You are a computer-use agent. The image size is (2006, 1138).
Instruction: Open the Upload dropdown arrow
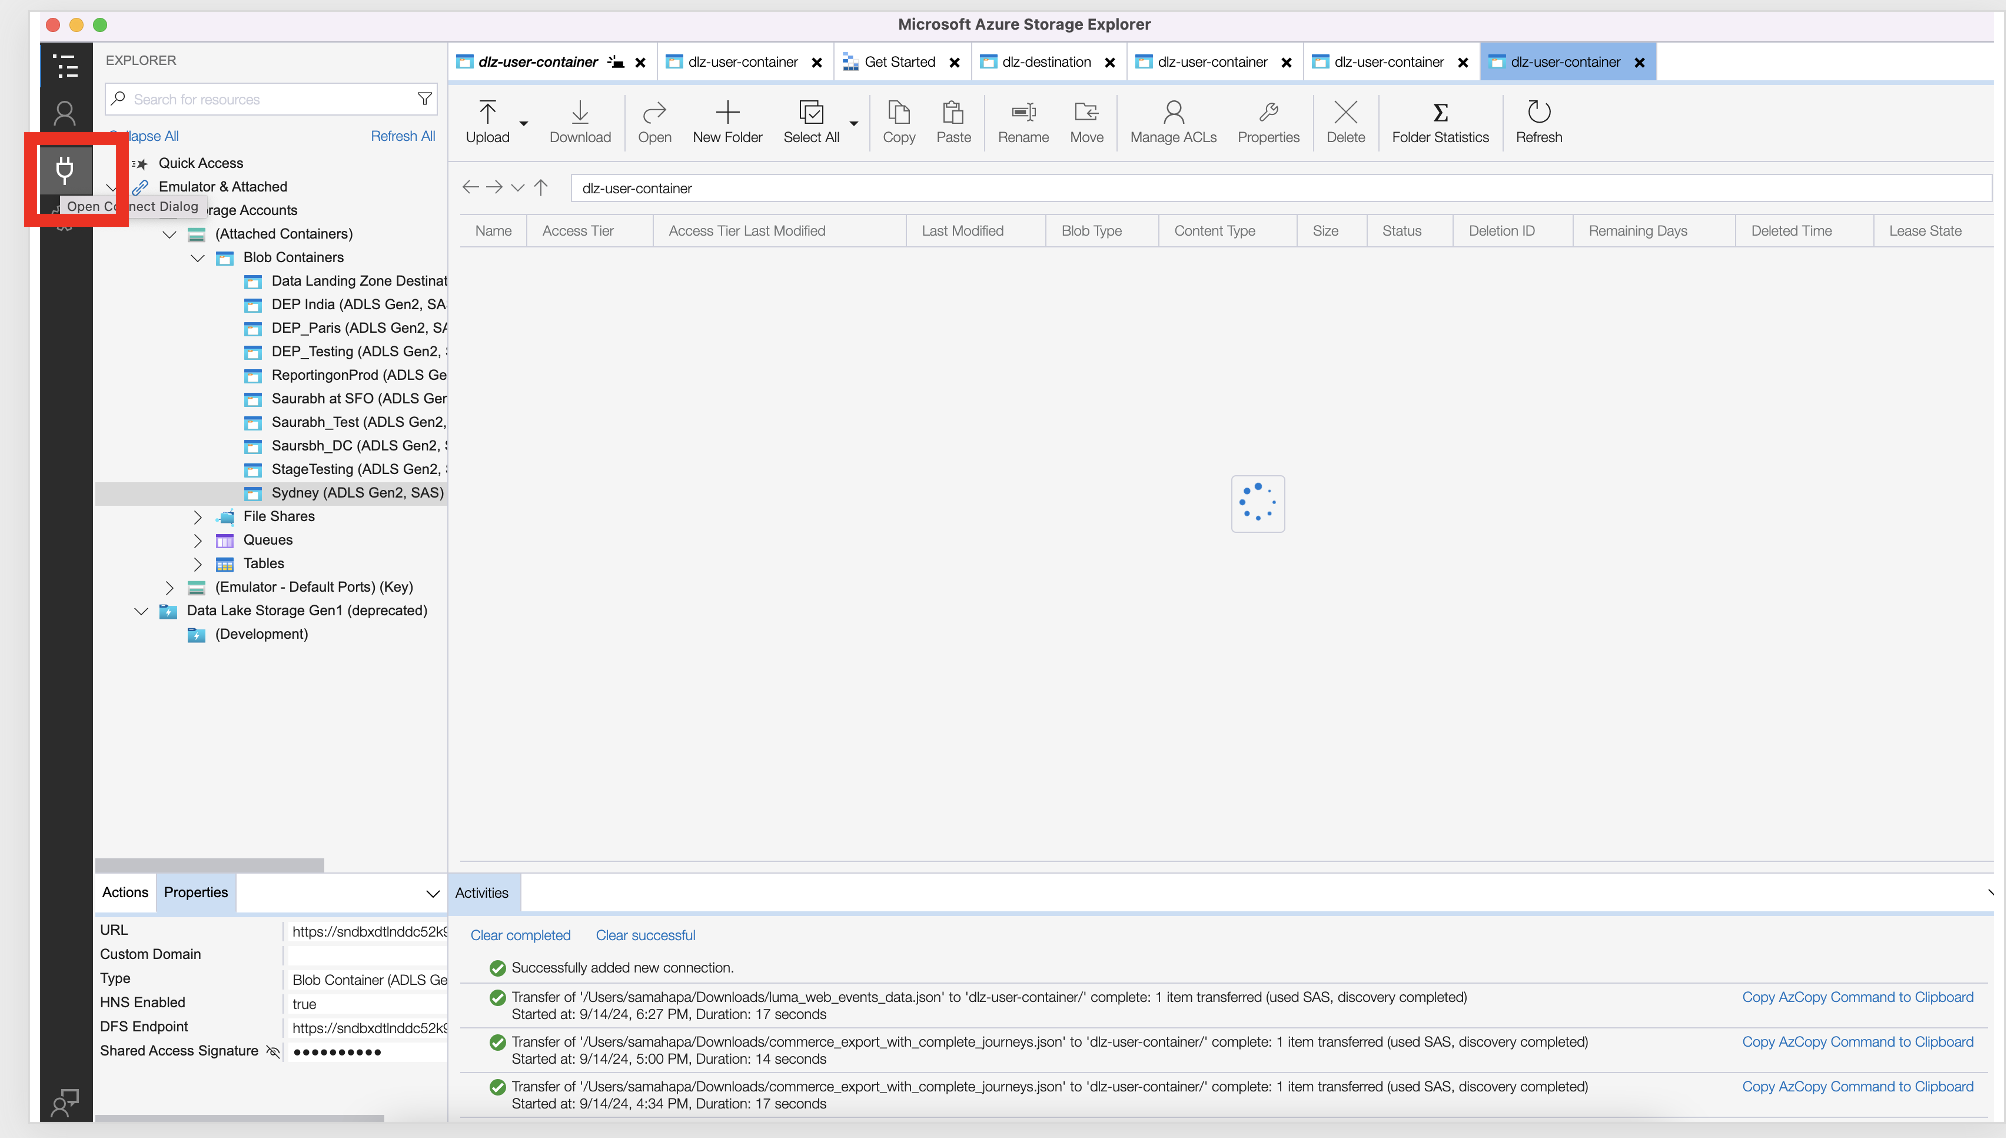pyautogui.click(x=524, y=124)
